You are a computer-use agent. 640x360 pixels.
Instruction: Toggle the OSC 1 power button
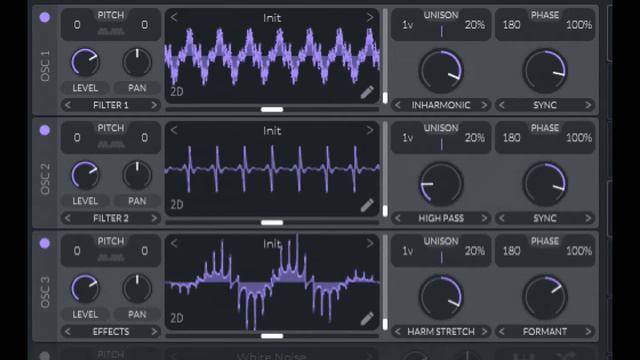click(45, 18)
